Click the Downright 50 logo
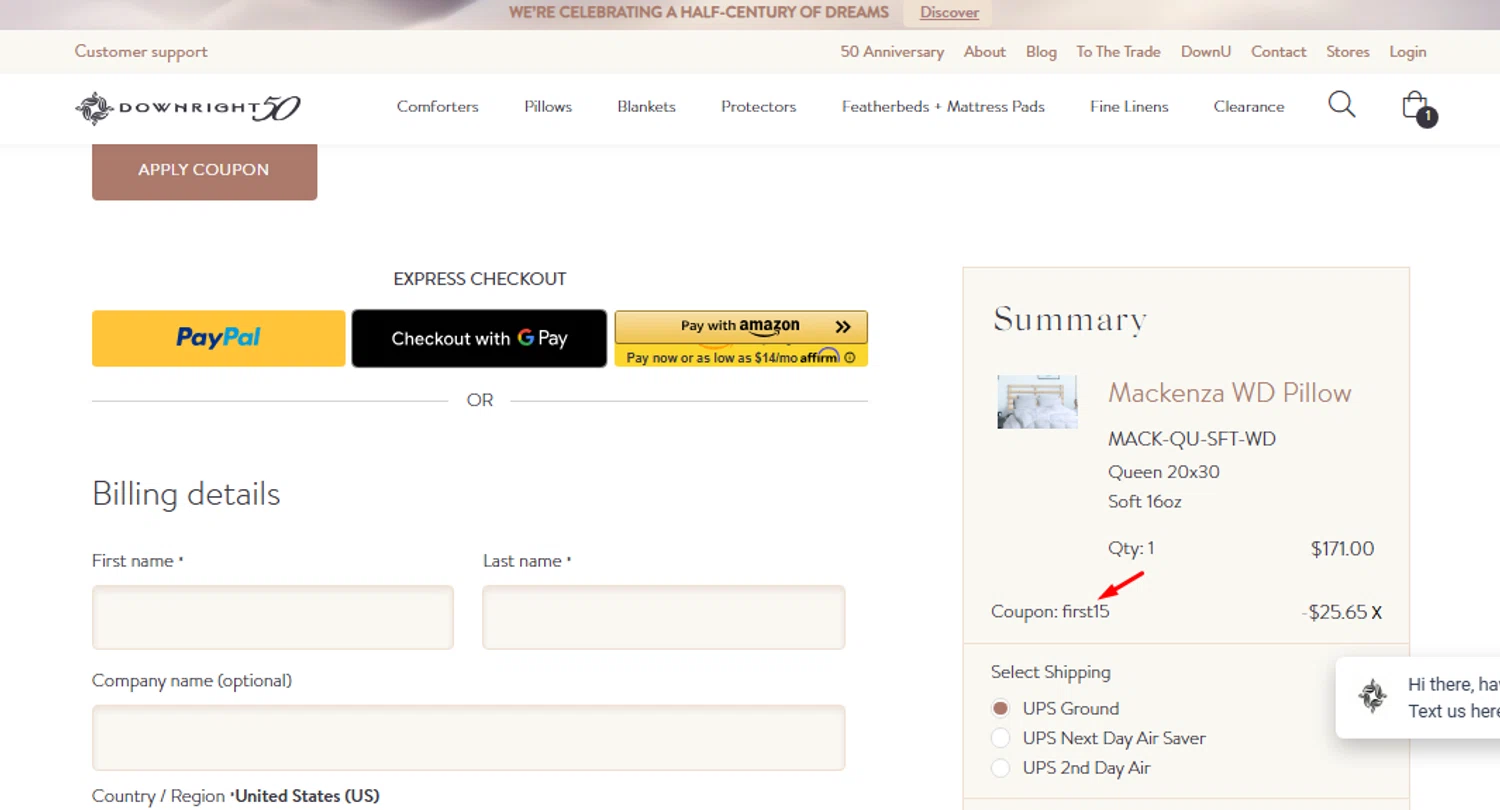1500x810 pixels. point(187,108)
